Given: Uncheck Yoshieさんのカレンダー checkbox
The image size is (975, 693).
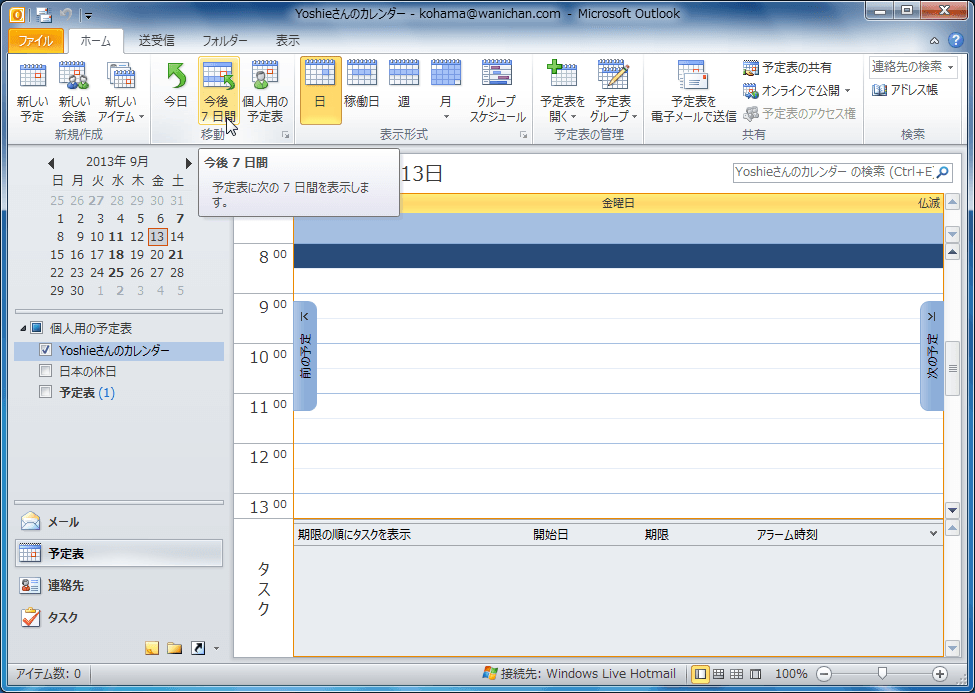Looking at the screenshot, I should [x=45, y=350].
